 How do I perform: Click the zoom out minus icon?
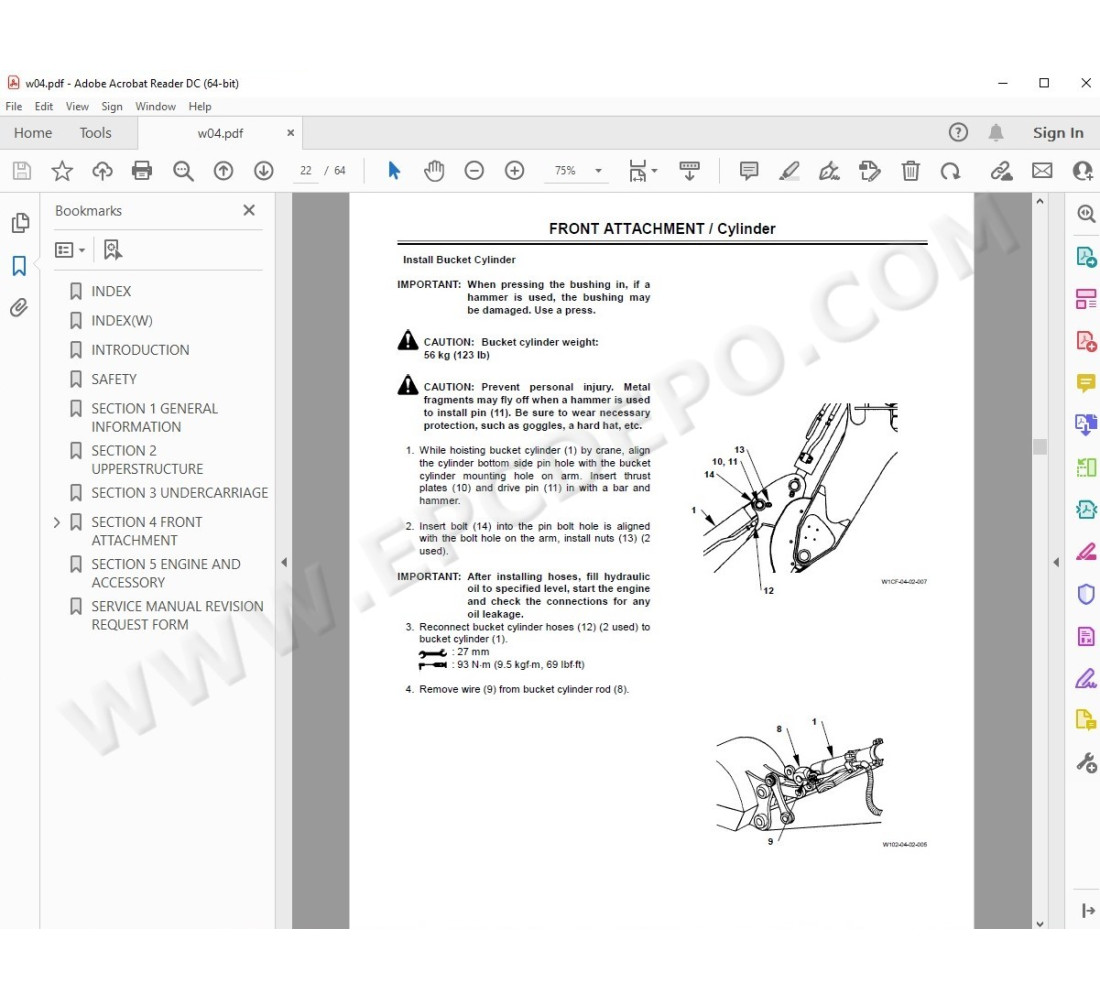(x=474, y=171)
